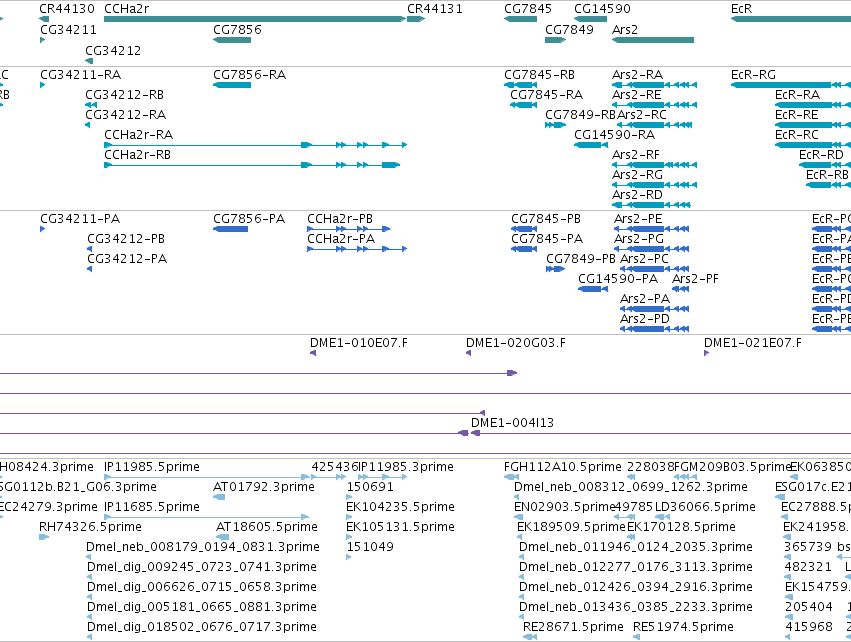Select transcript EcR-RA
Image resolution: width=851 pixels, height=642 pixels.
pos(813,105)
